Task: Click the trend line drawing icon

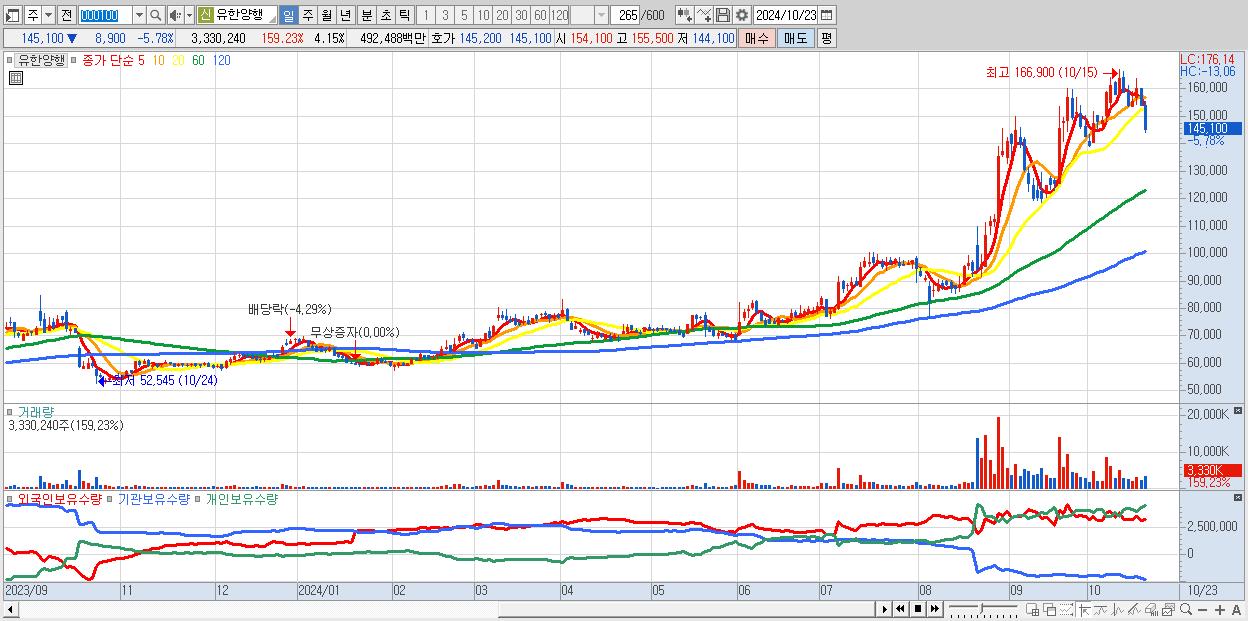Action: [1134, 609]
